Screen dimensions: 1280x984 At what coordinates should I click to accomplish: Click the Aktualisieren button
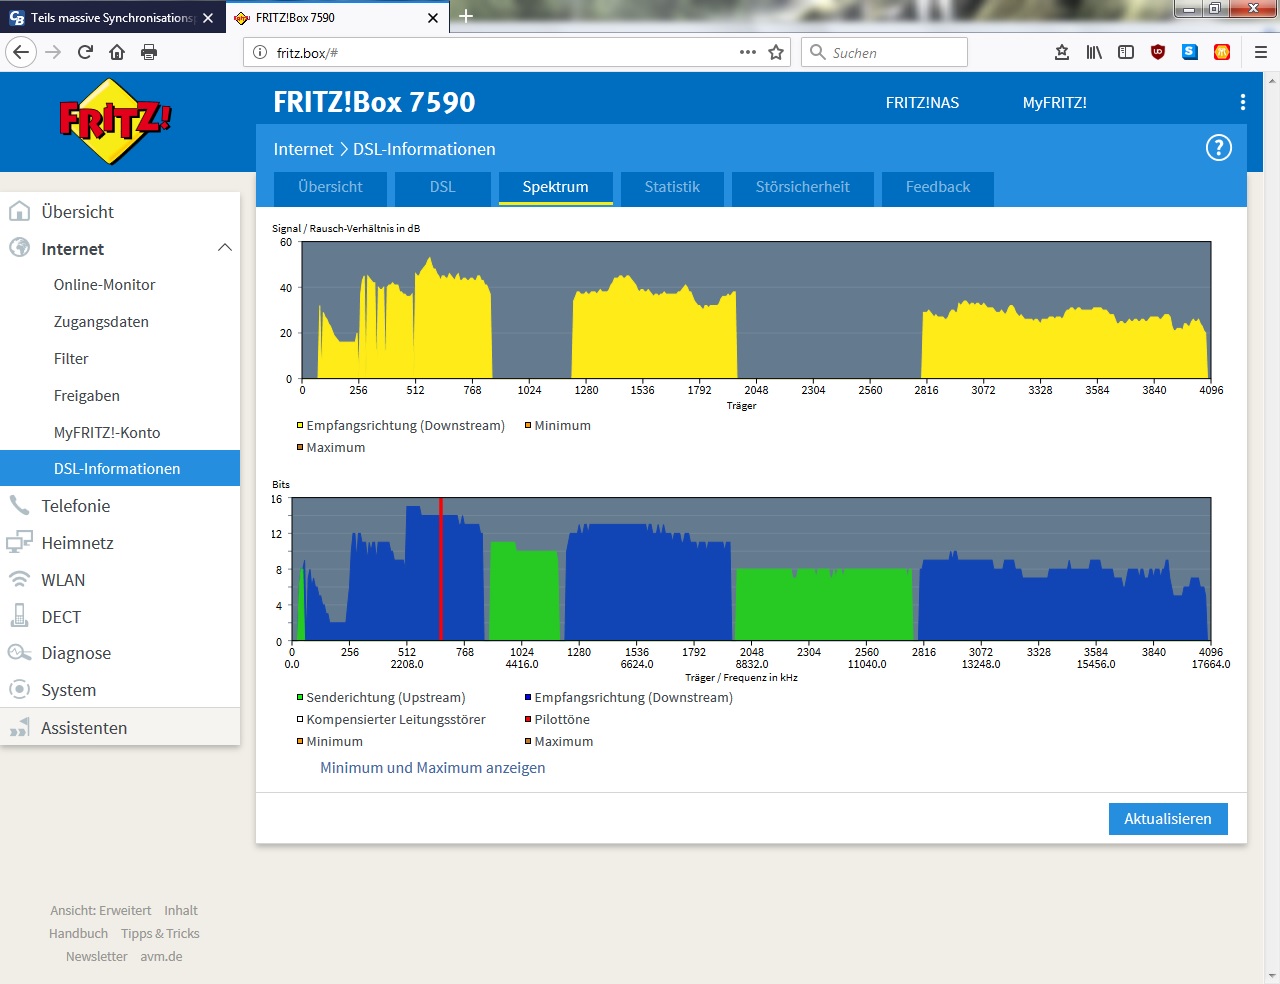tap(1168, 819)
